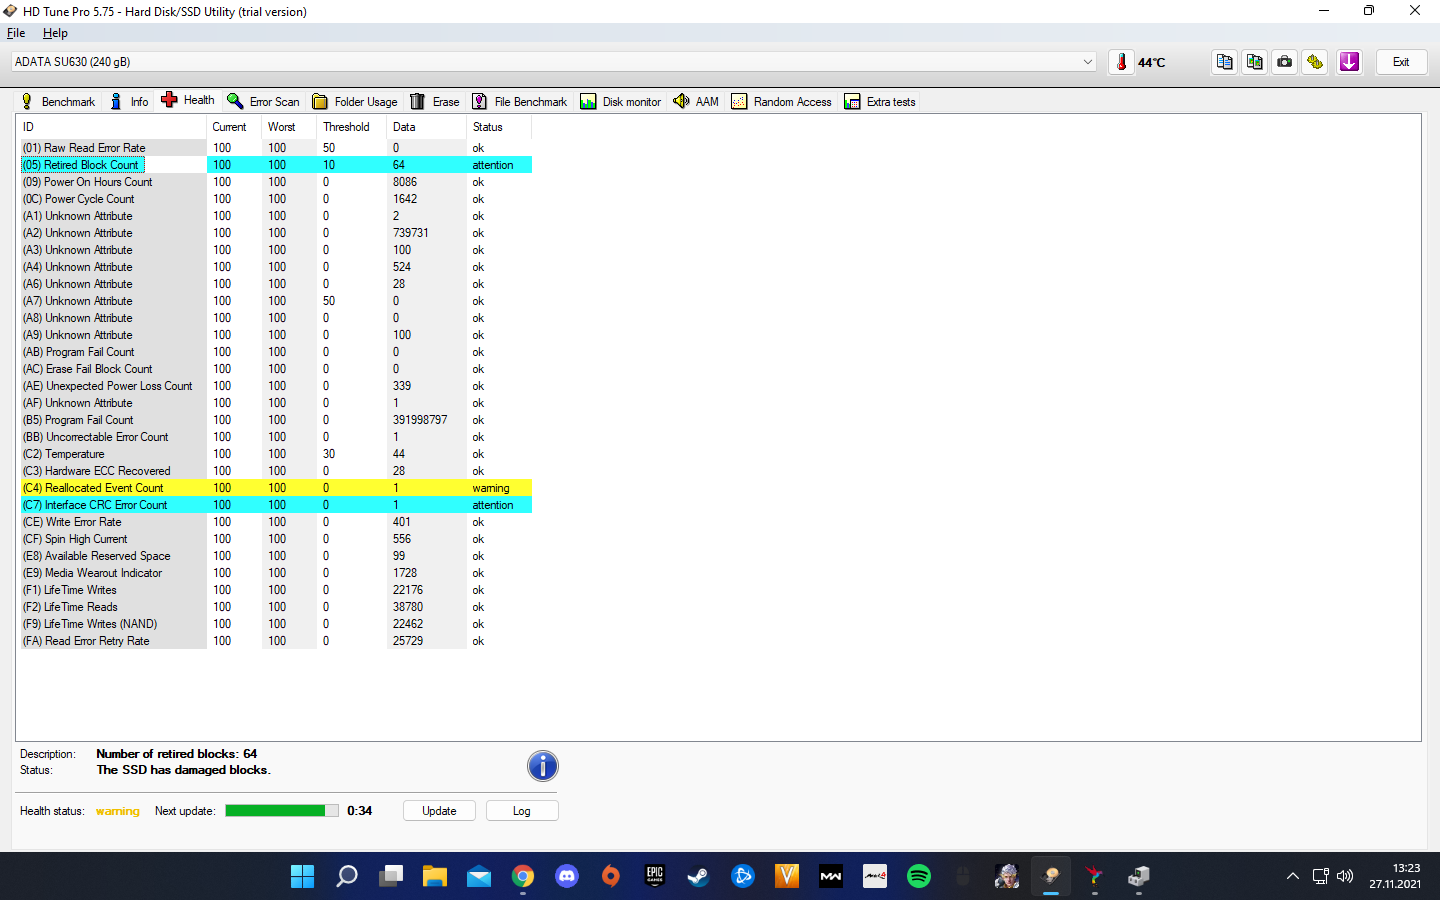Image resolution: width=1440 pixels, height=900 pixels.
Task: Select the Health tab
Action: (x=188, y=100)
